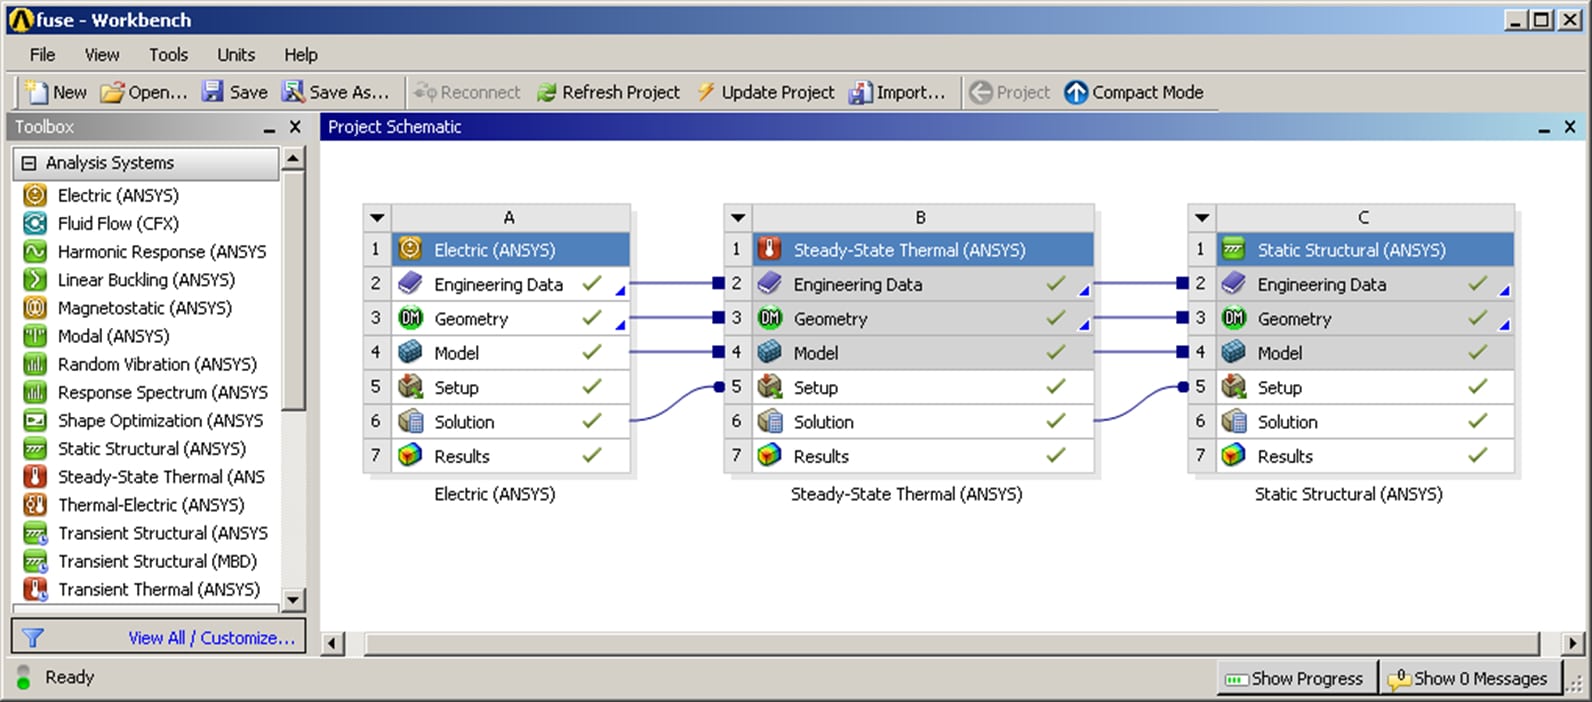Collapse the Analysis Systems group
The image size is (1592, 702).
pyautogui.click(x=29, y=163)
